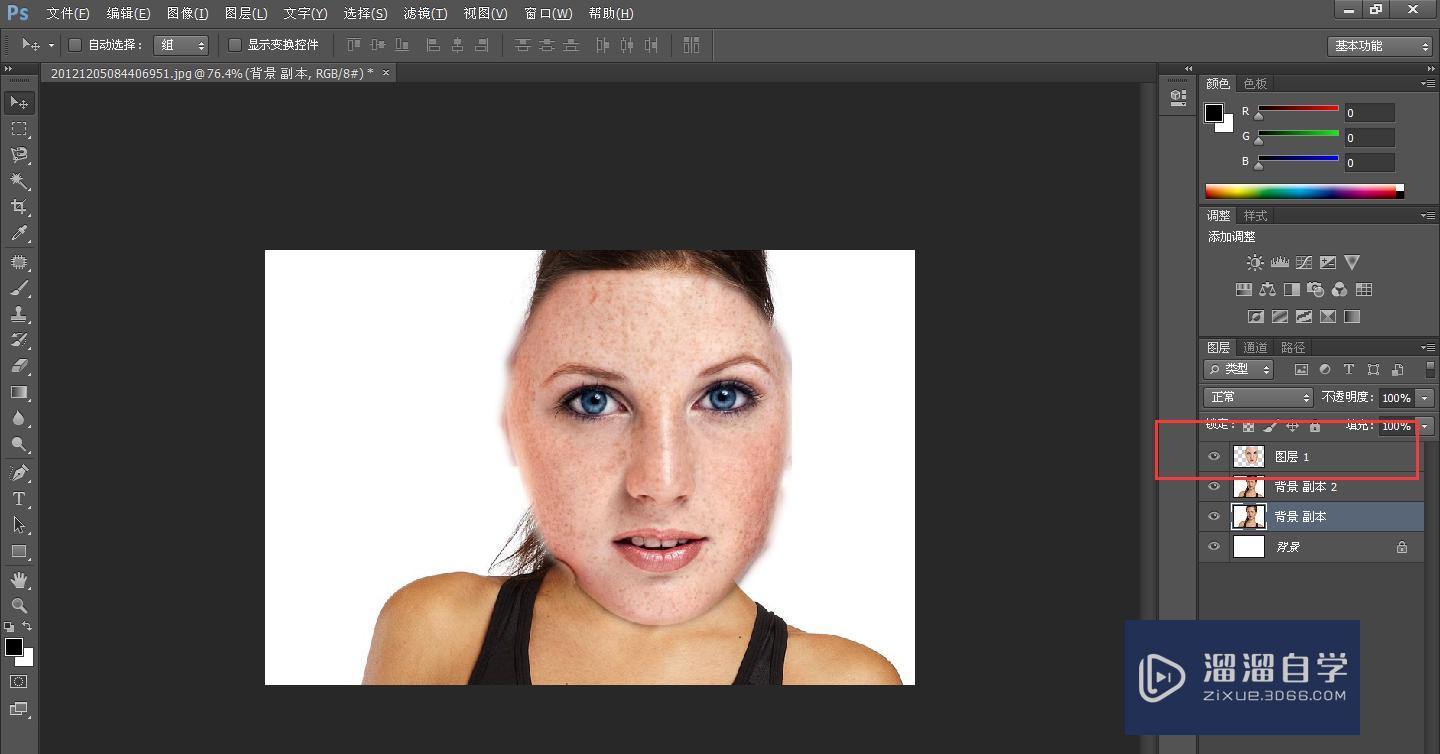This screenshot has height=754, width=1440.
Task: Click the R channel value field
Action: click(x=1368, y=113)
